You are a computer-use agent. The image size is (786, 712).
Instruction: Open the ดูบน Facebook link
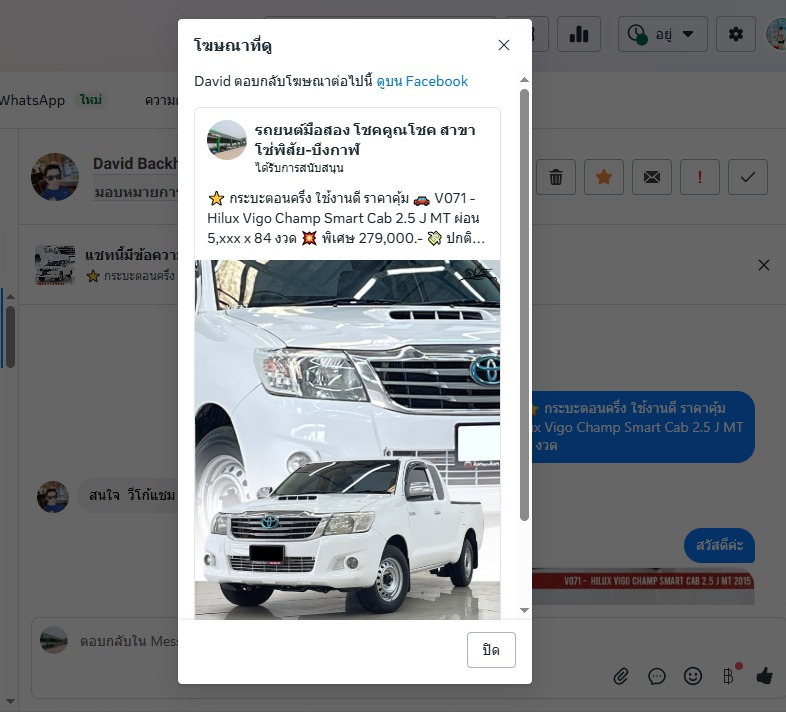point(422,81)
